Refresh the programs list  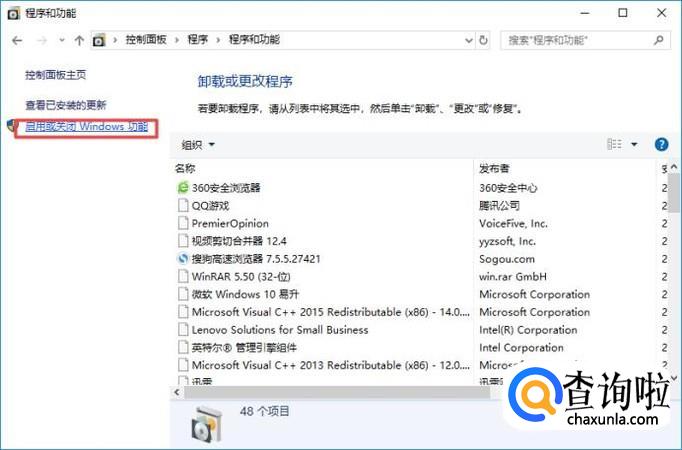(483, 40)
